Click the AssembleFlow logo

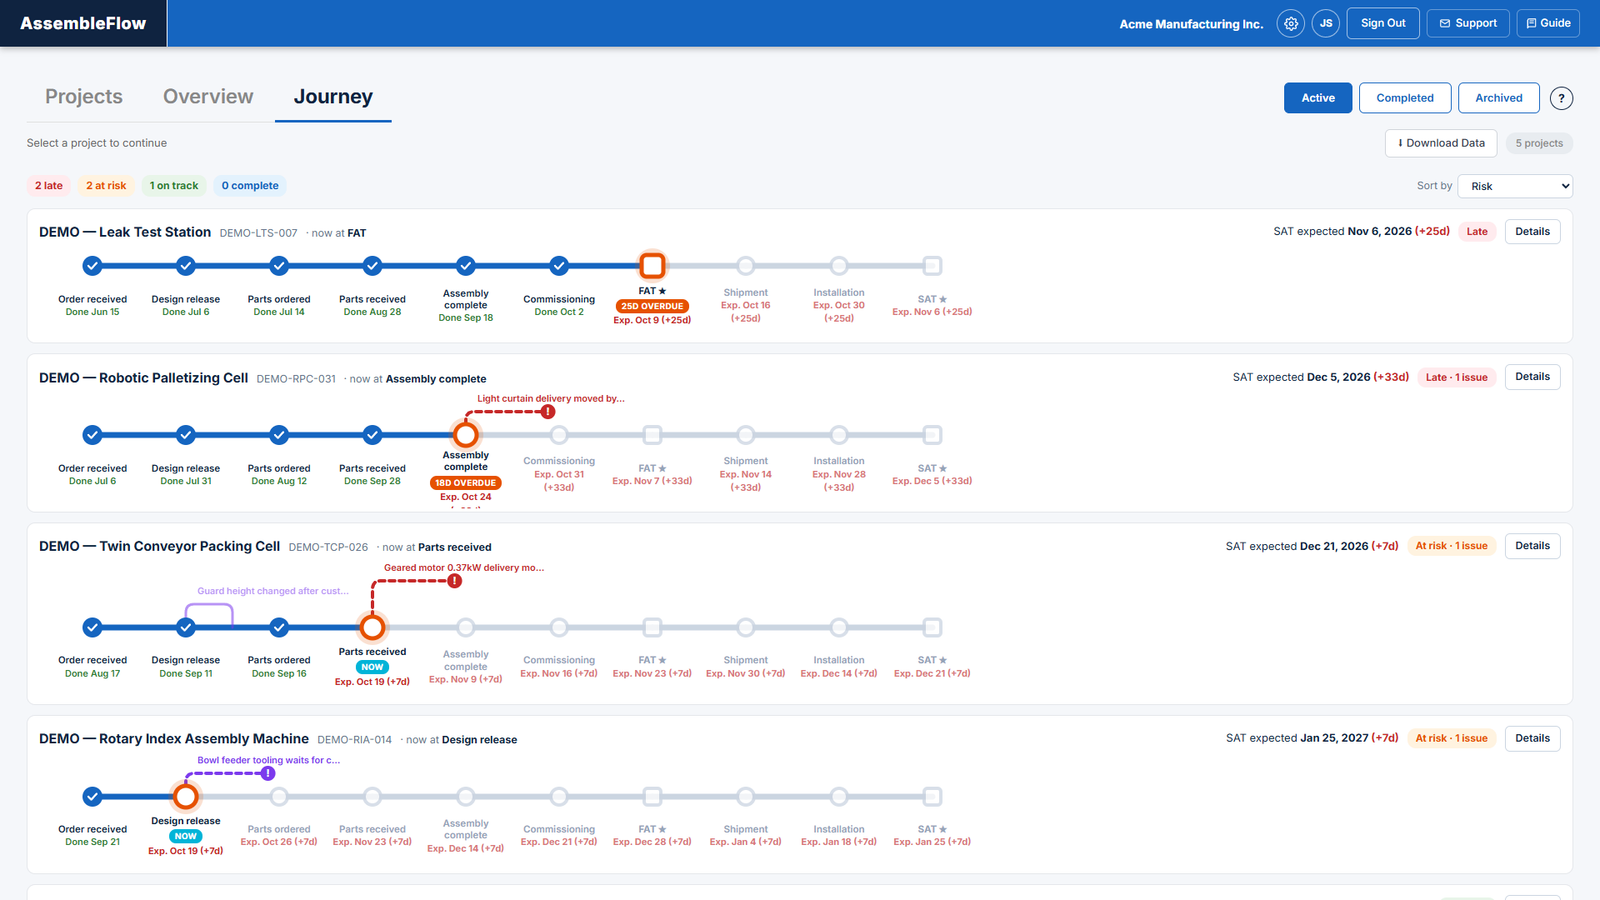coord(83,23)
